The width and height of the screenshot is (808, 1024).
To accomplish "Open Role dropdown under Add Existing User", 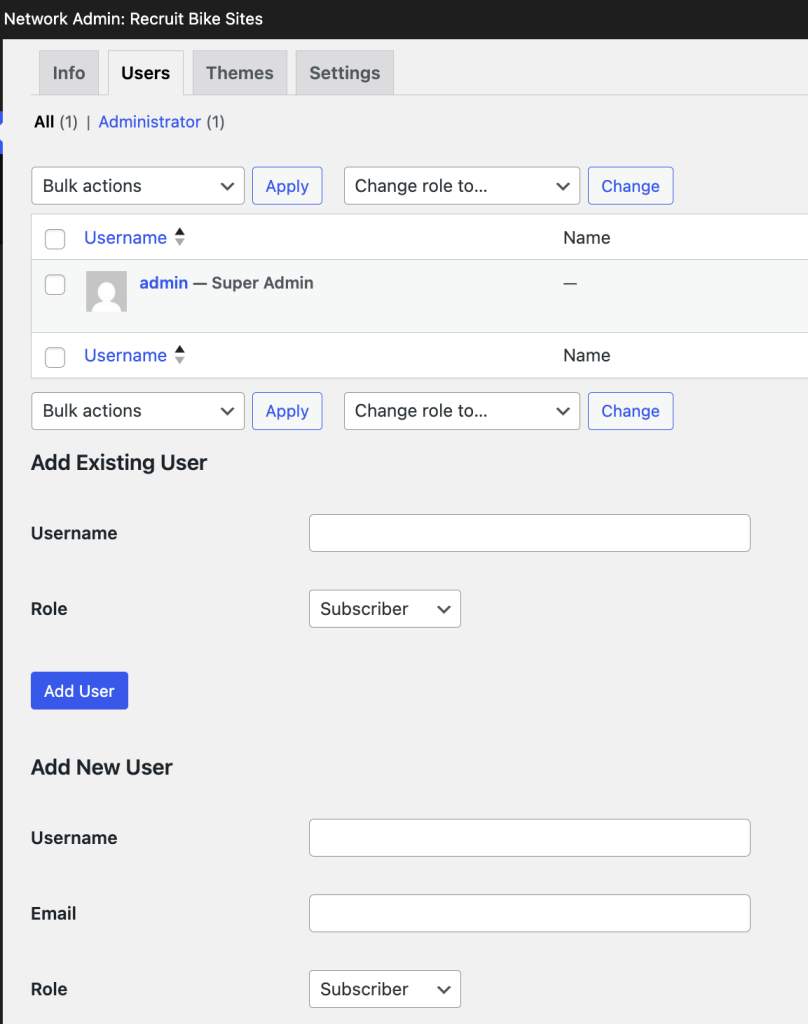I will tap(385, 609).
